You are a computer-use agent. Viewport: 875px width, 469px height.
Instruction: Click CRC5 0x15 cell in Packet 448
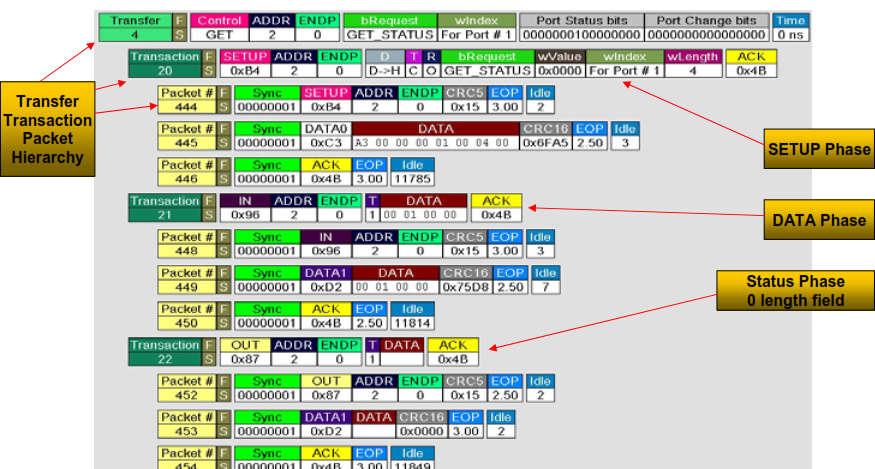click(465, 244)
